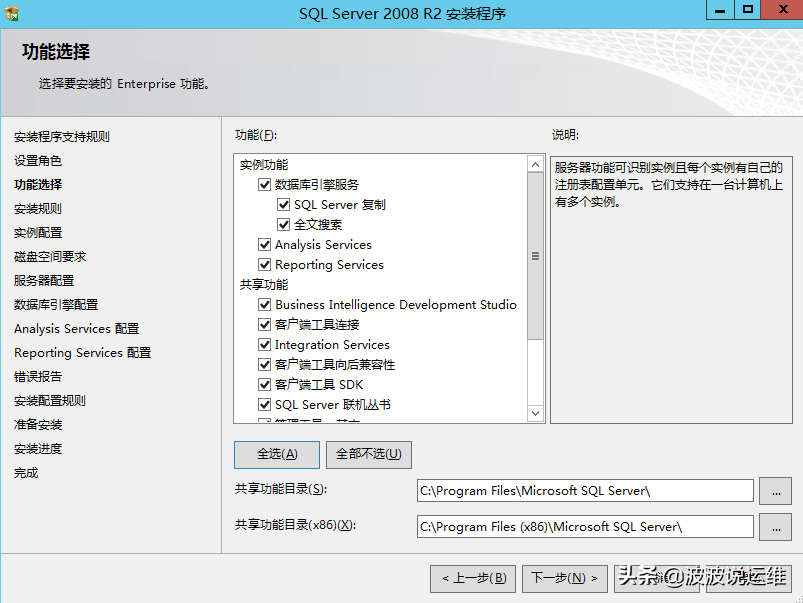Uncheck Integration Services checkbox
The height and width of the screenshot is (603, 803).
tap(264, 344)
